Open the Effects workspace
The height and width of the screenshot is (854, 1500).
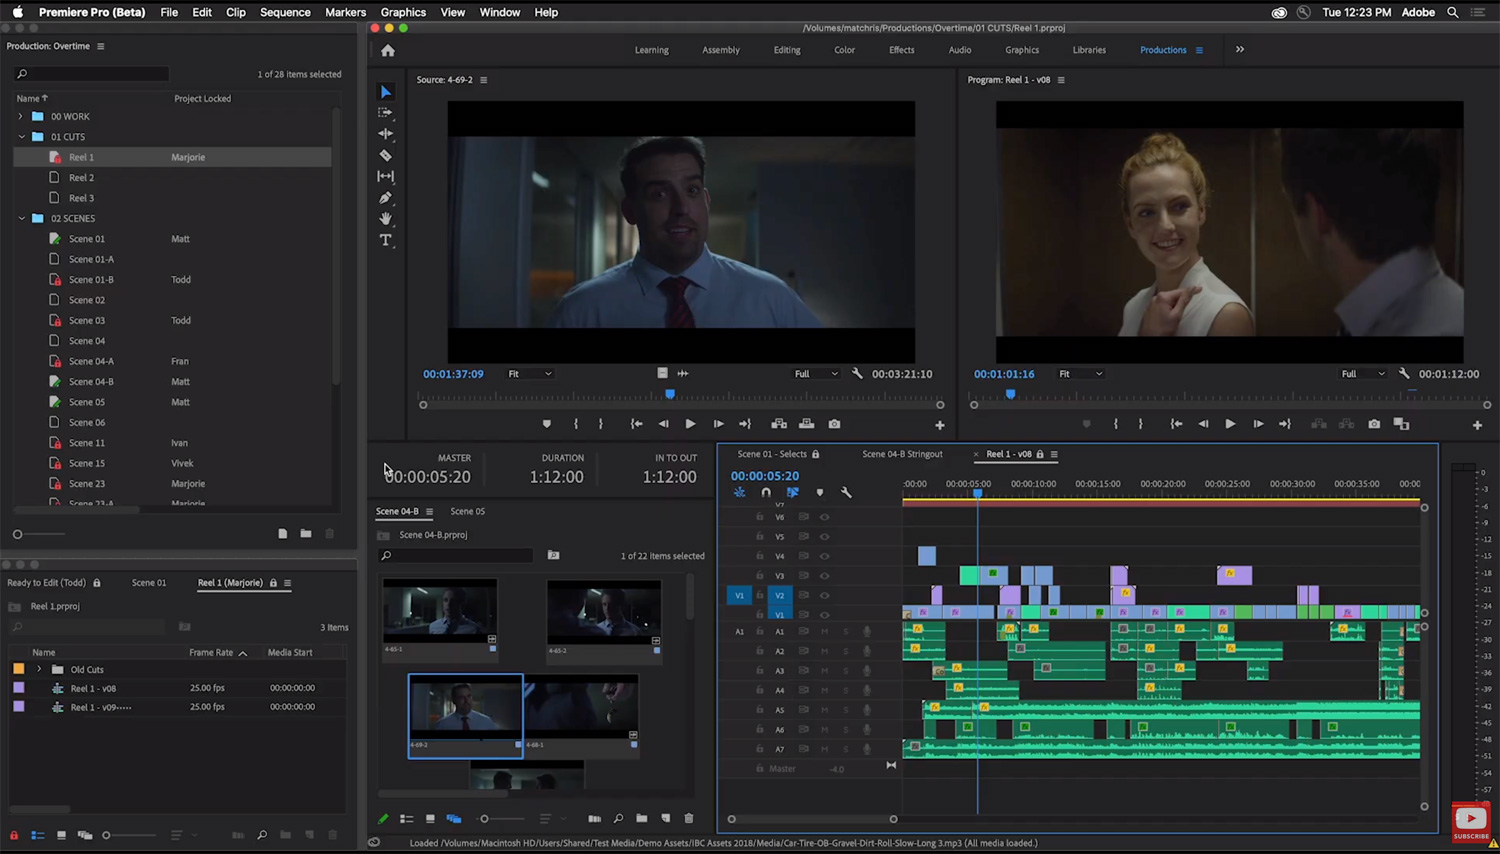(x=901, y=50)
